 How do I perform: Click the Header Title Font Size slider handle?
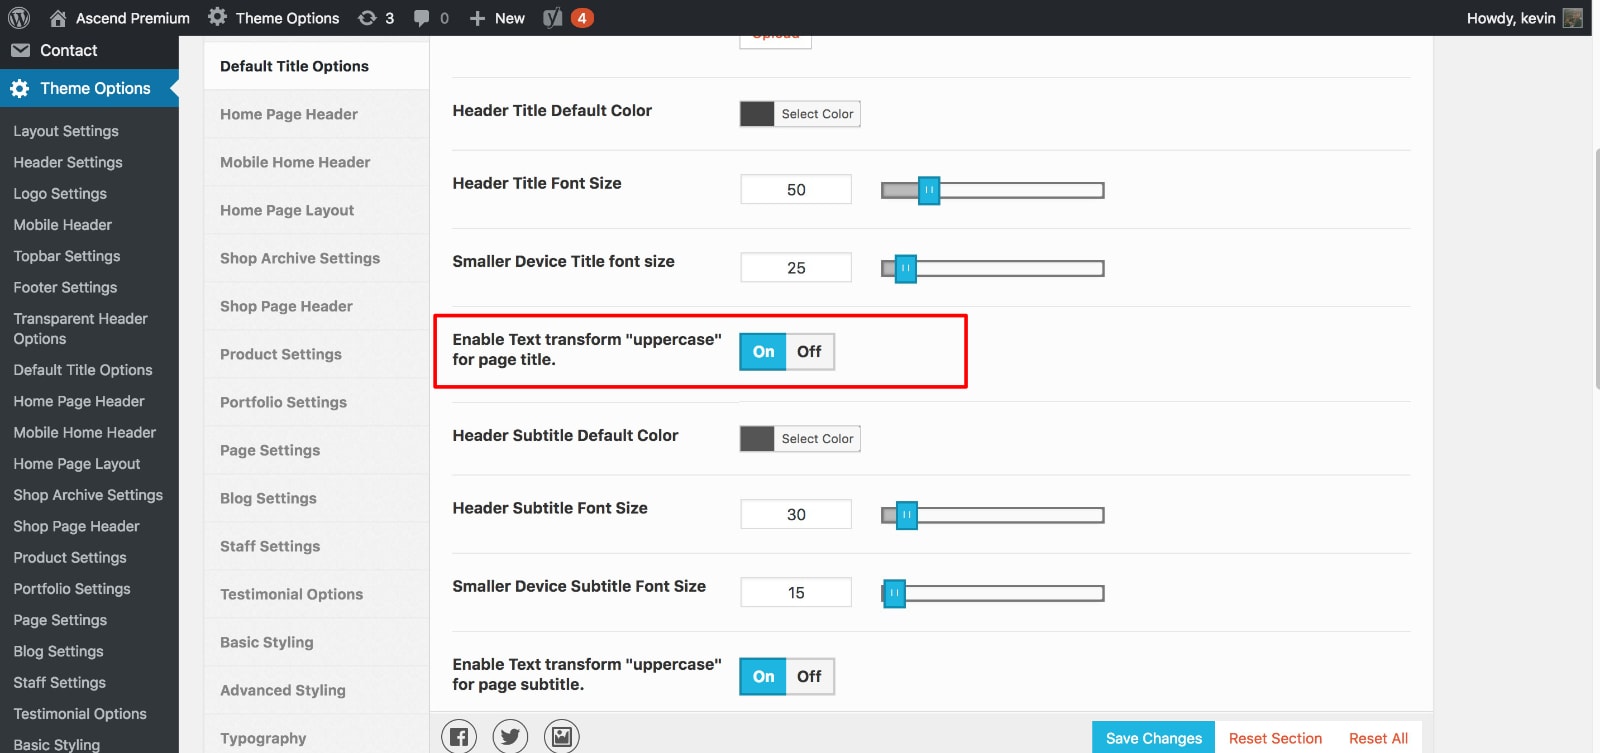coord(929,190)
